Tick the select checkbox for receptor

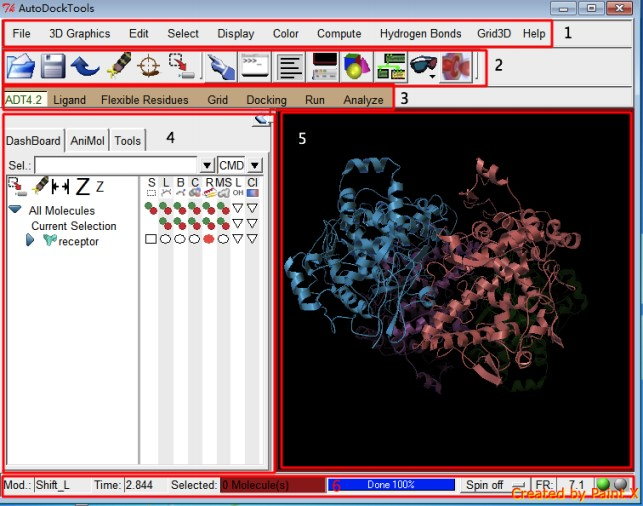tap(151, 239)
